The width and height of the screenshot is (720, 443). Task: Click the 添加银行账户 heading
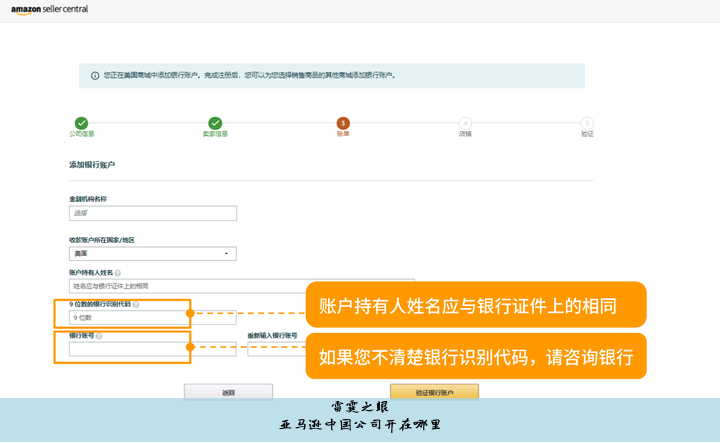92,165
